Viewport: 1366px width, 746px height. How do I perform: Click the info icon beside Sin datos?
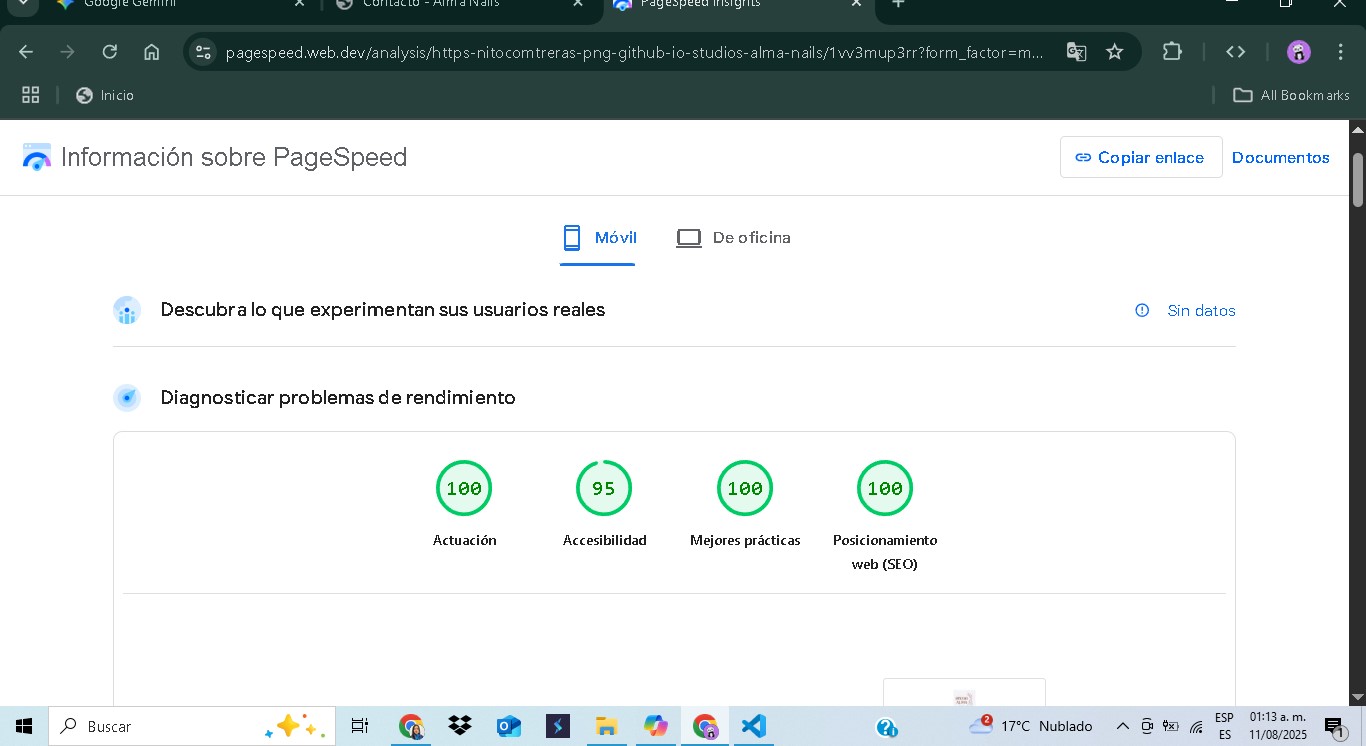coord(1142,310)
